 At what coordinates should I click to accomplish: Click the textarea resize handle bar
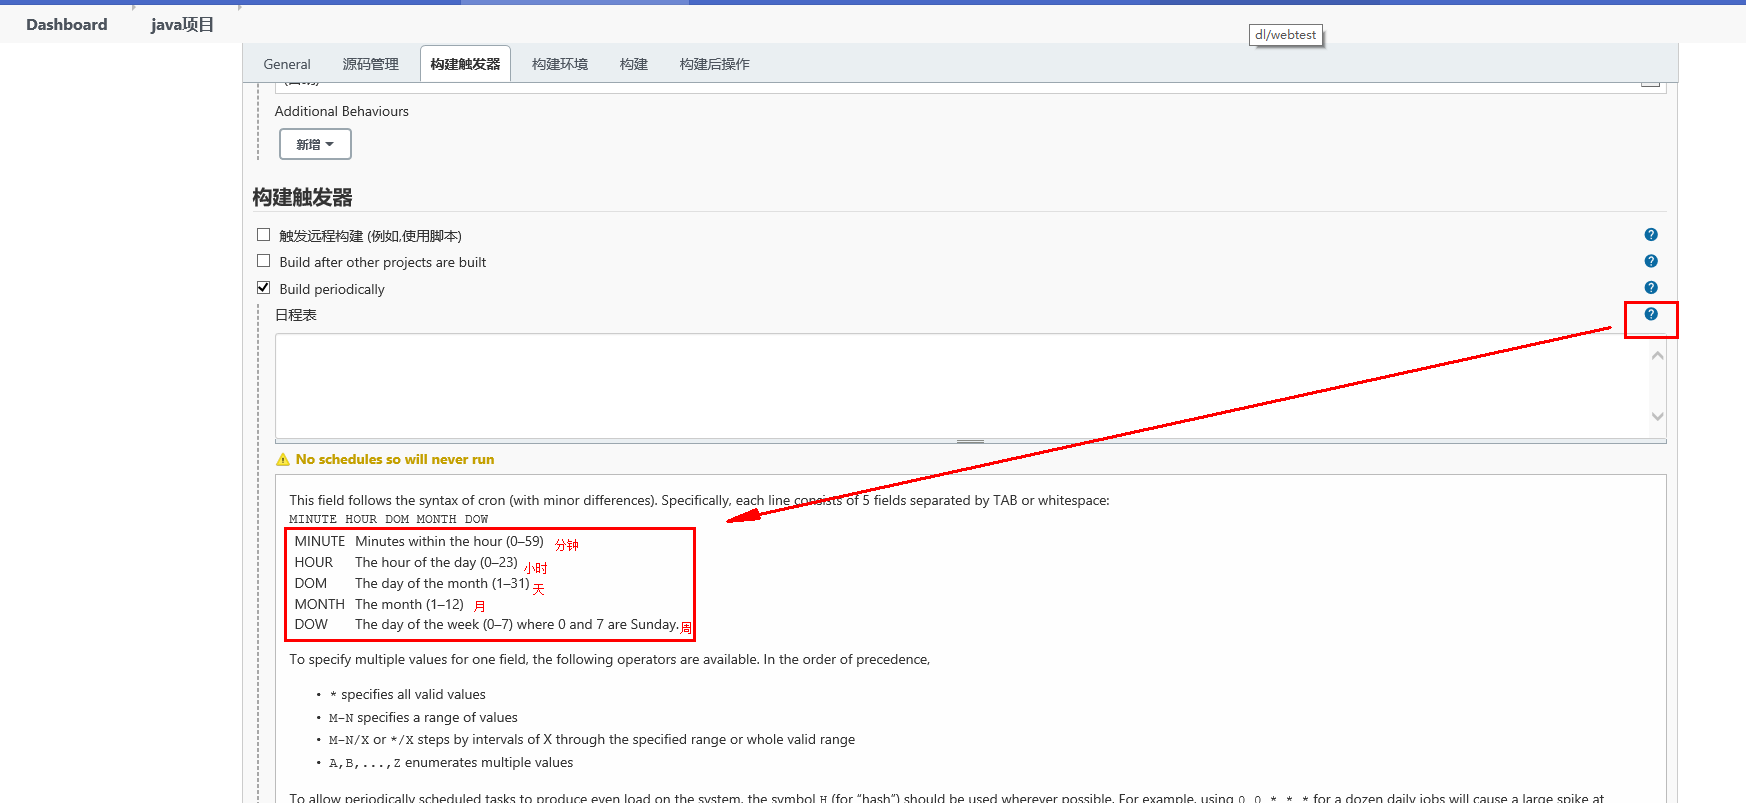pyautogui.click(x=971, y=441)
